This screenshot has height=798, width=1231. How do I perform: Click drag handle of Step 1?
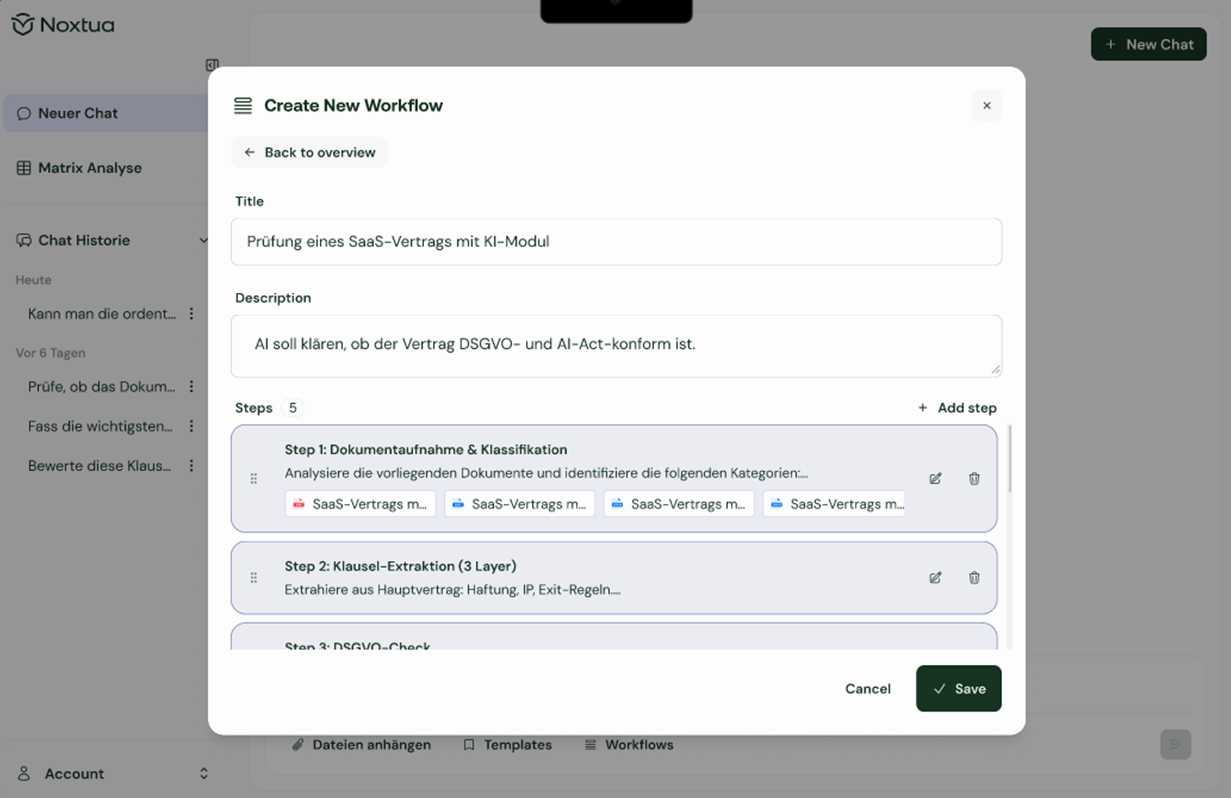click(254, 479)
